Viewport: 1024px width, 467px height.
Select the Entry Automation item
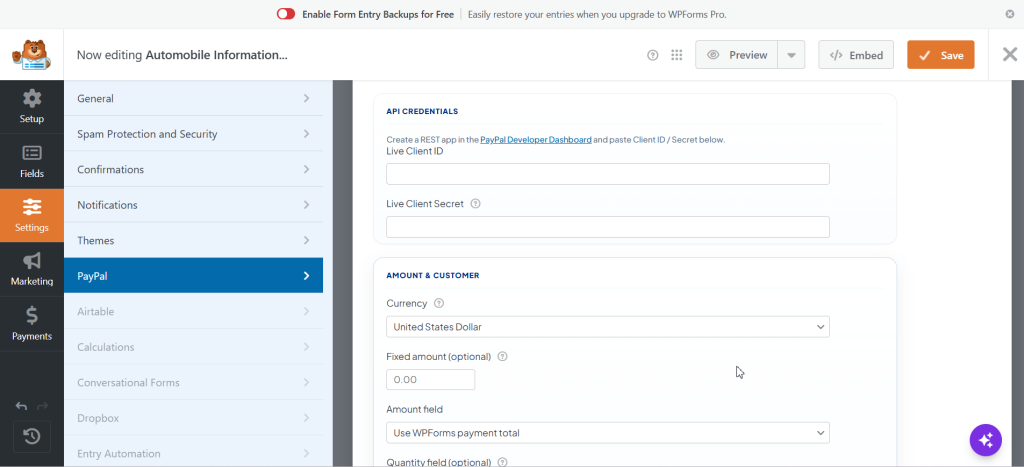(x=193, y=453)
